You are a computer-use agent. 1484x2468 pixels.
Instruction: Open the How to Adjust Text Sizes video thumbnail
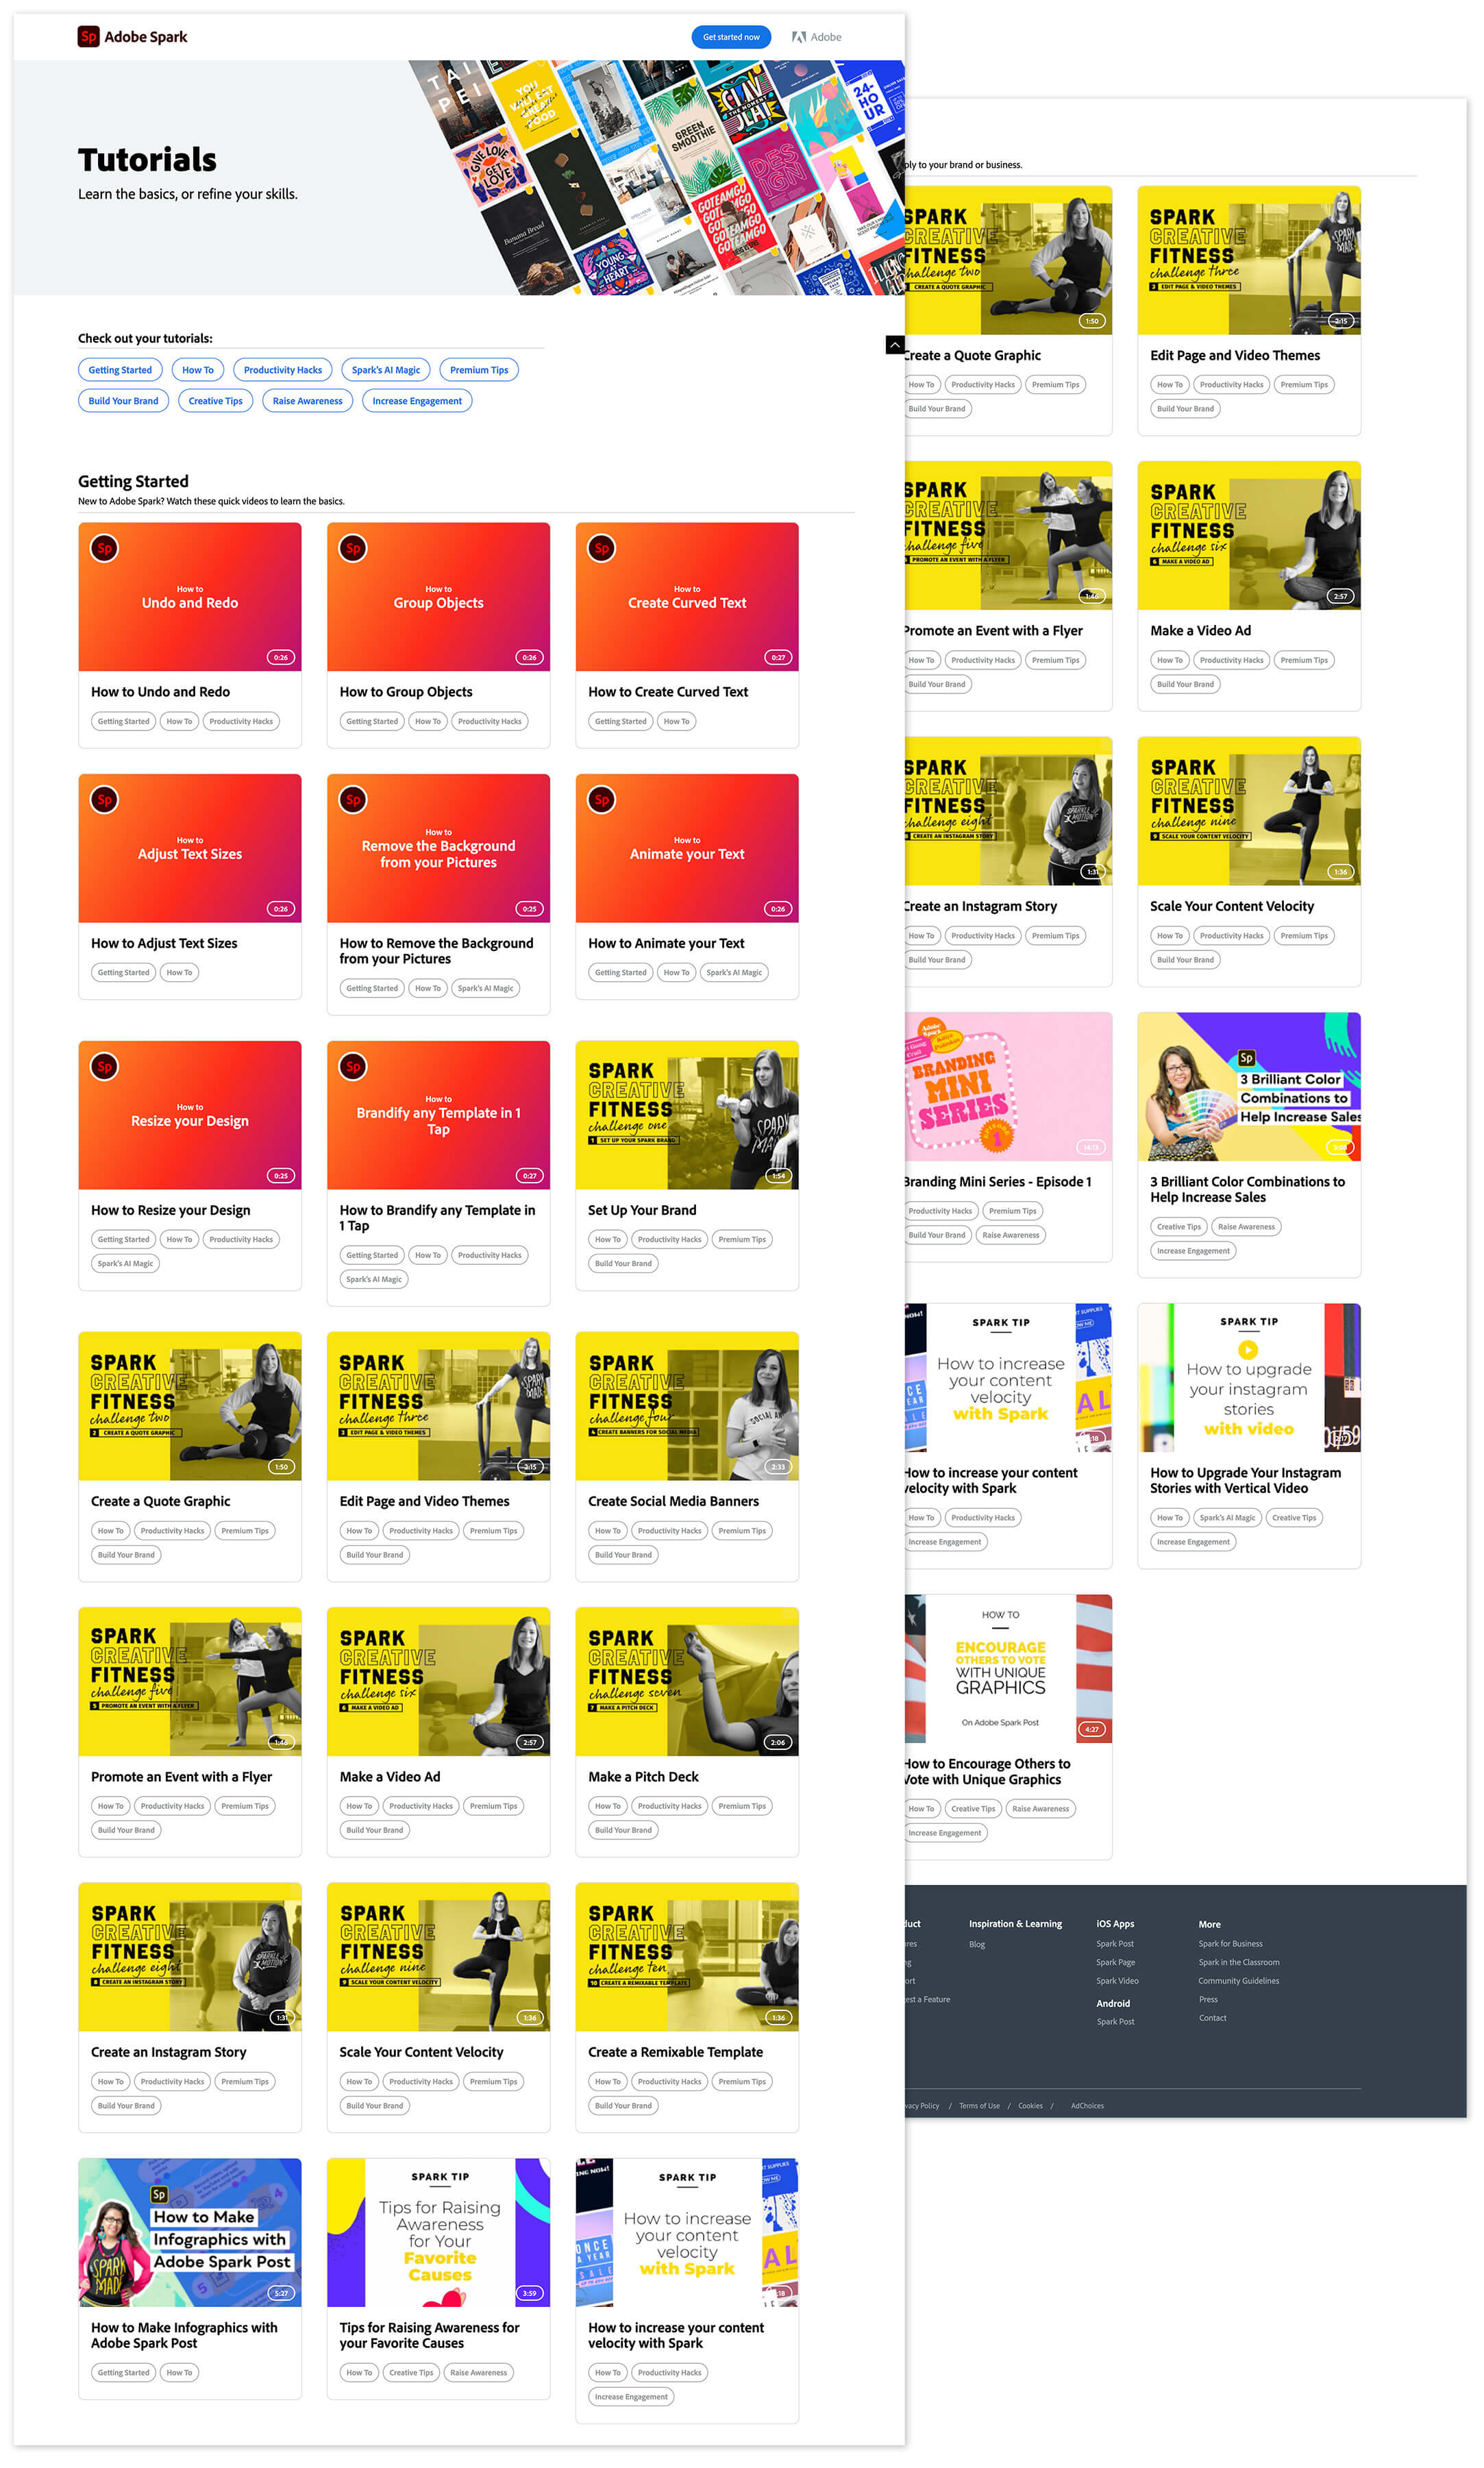tap(190, 848)
